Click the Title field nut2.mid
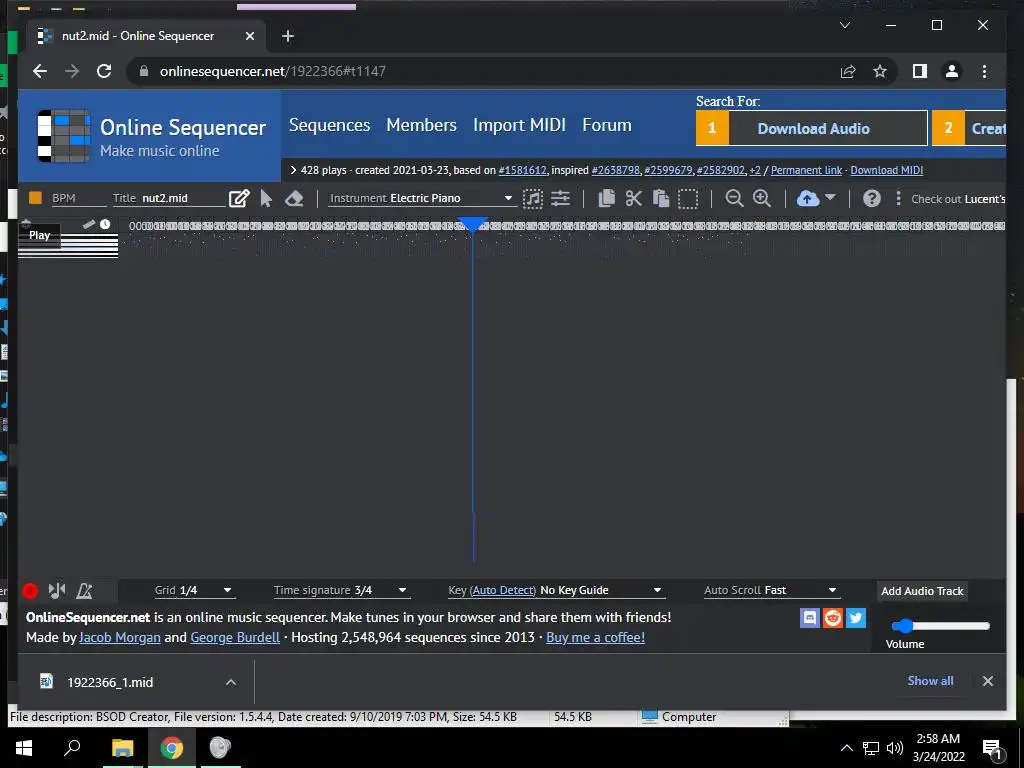 coord(183,198)
